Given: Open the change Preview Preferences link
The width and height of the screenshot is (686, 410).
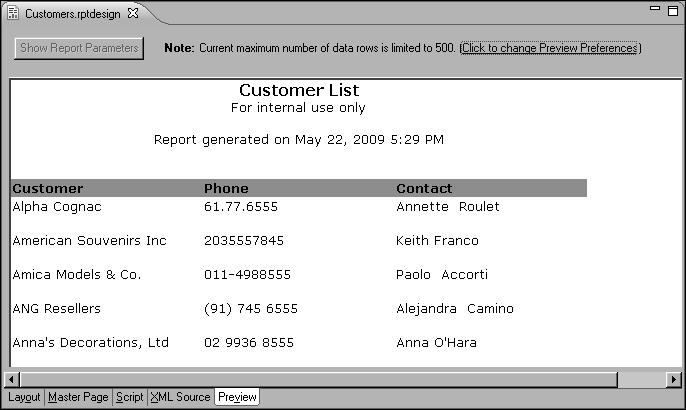Looking at the screenshot, I should pos(549,48).
